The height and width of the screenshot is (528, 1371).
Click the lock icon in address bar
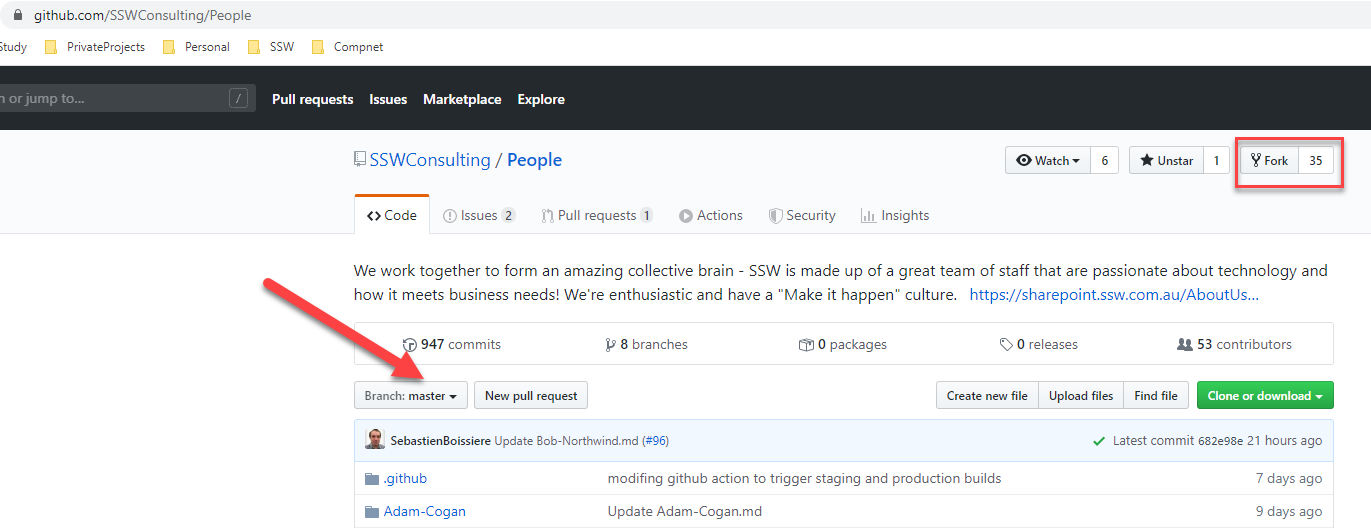click(x=17, y=15)
